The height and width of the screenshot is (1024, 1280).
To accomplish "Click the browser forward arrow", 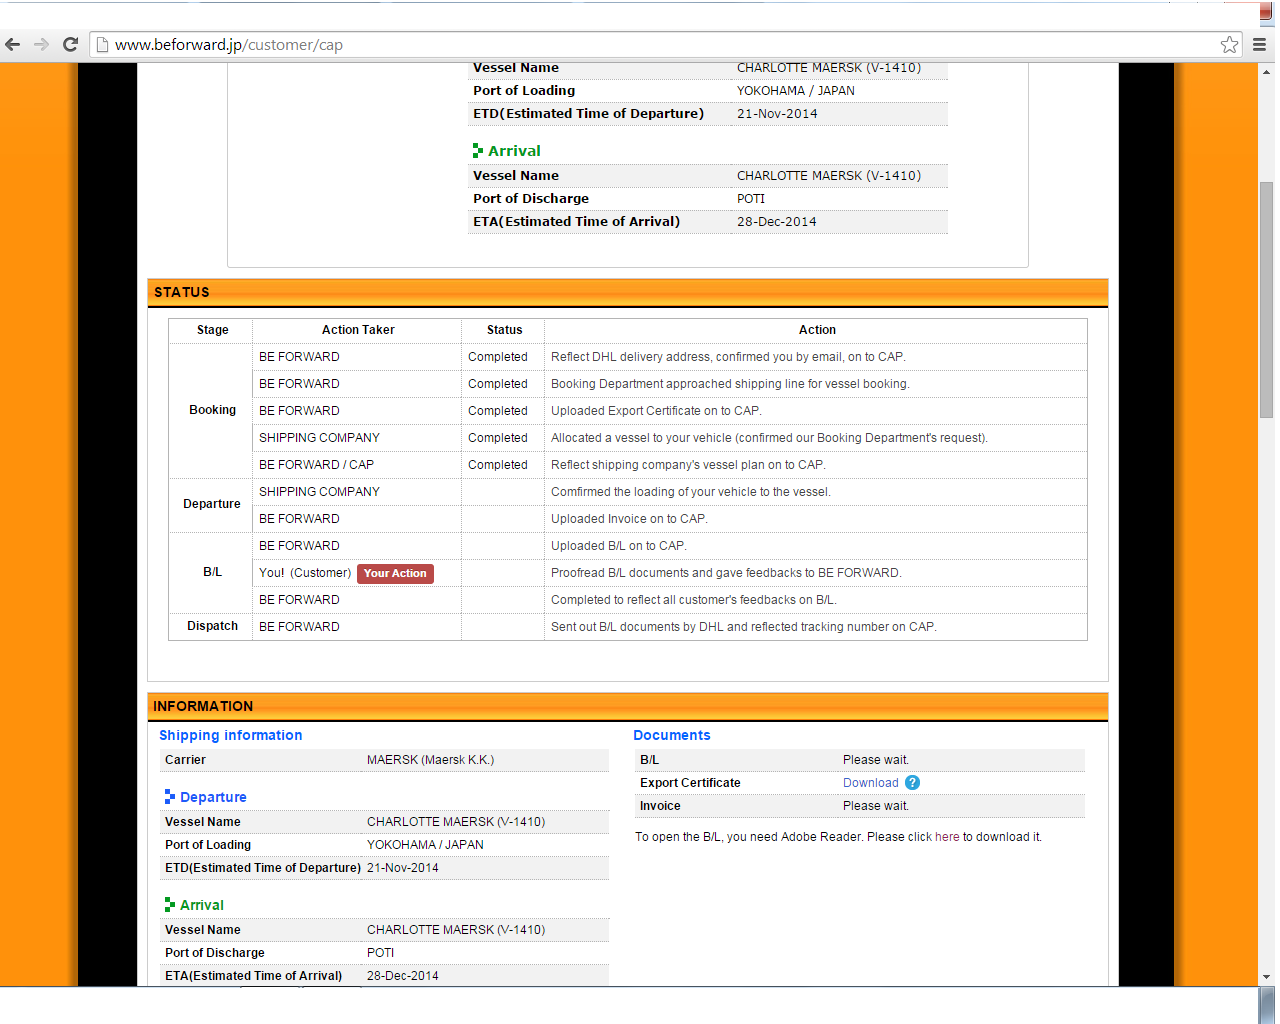I will tap(41, 44).
